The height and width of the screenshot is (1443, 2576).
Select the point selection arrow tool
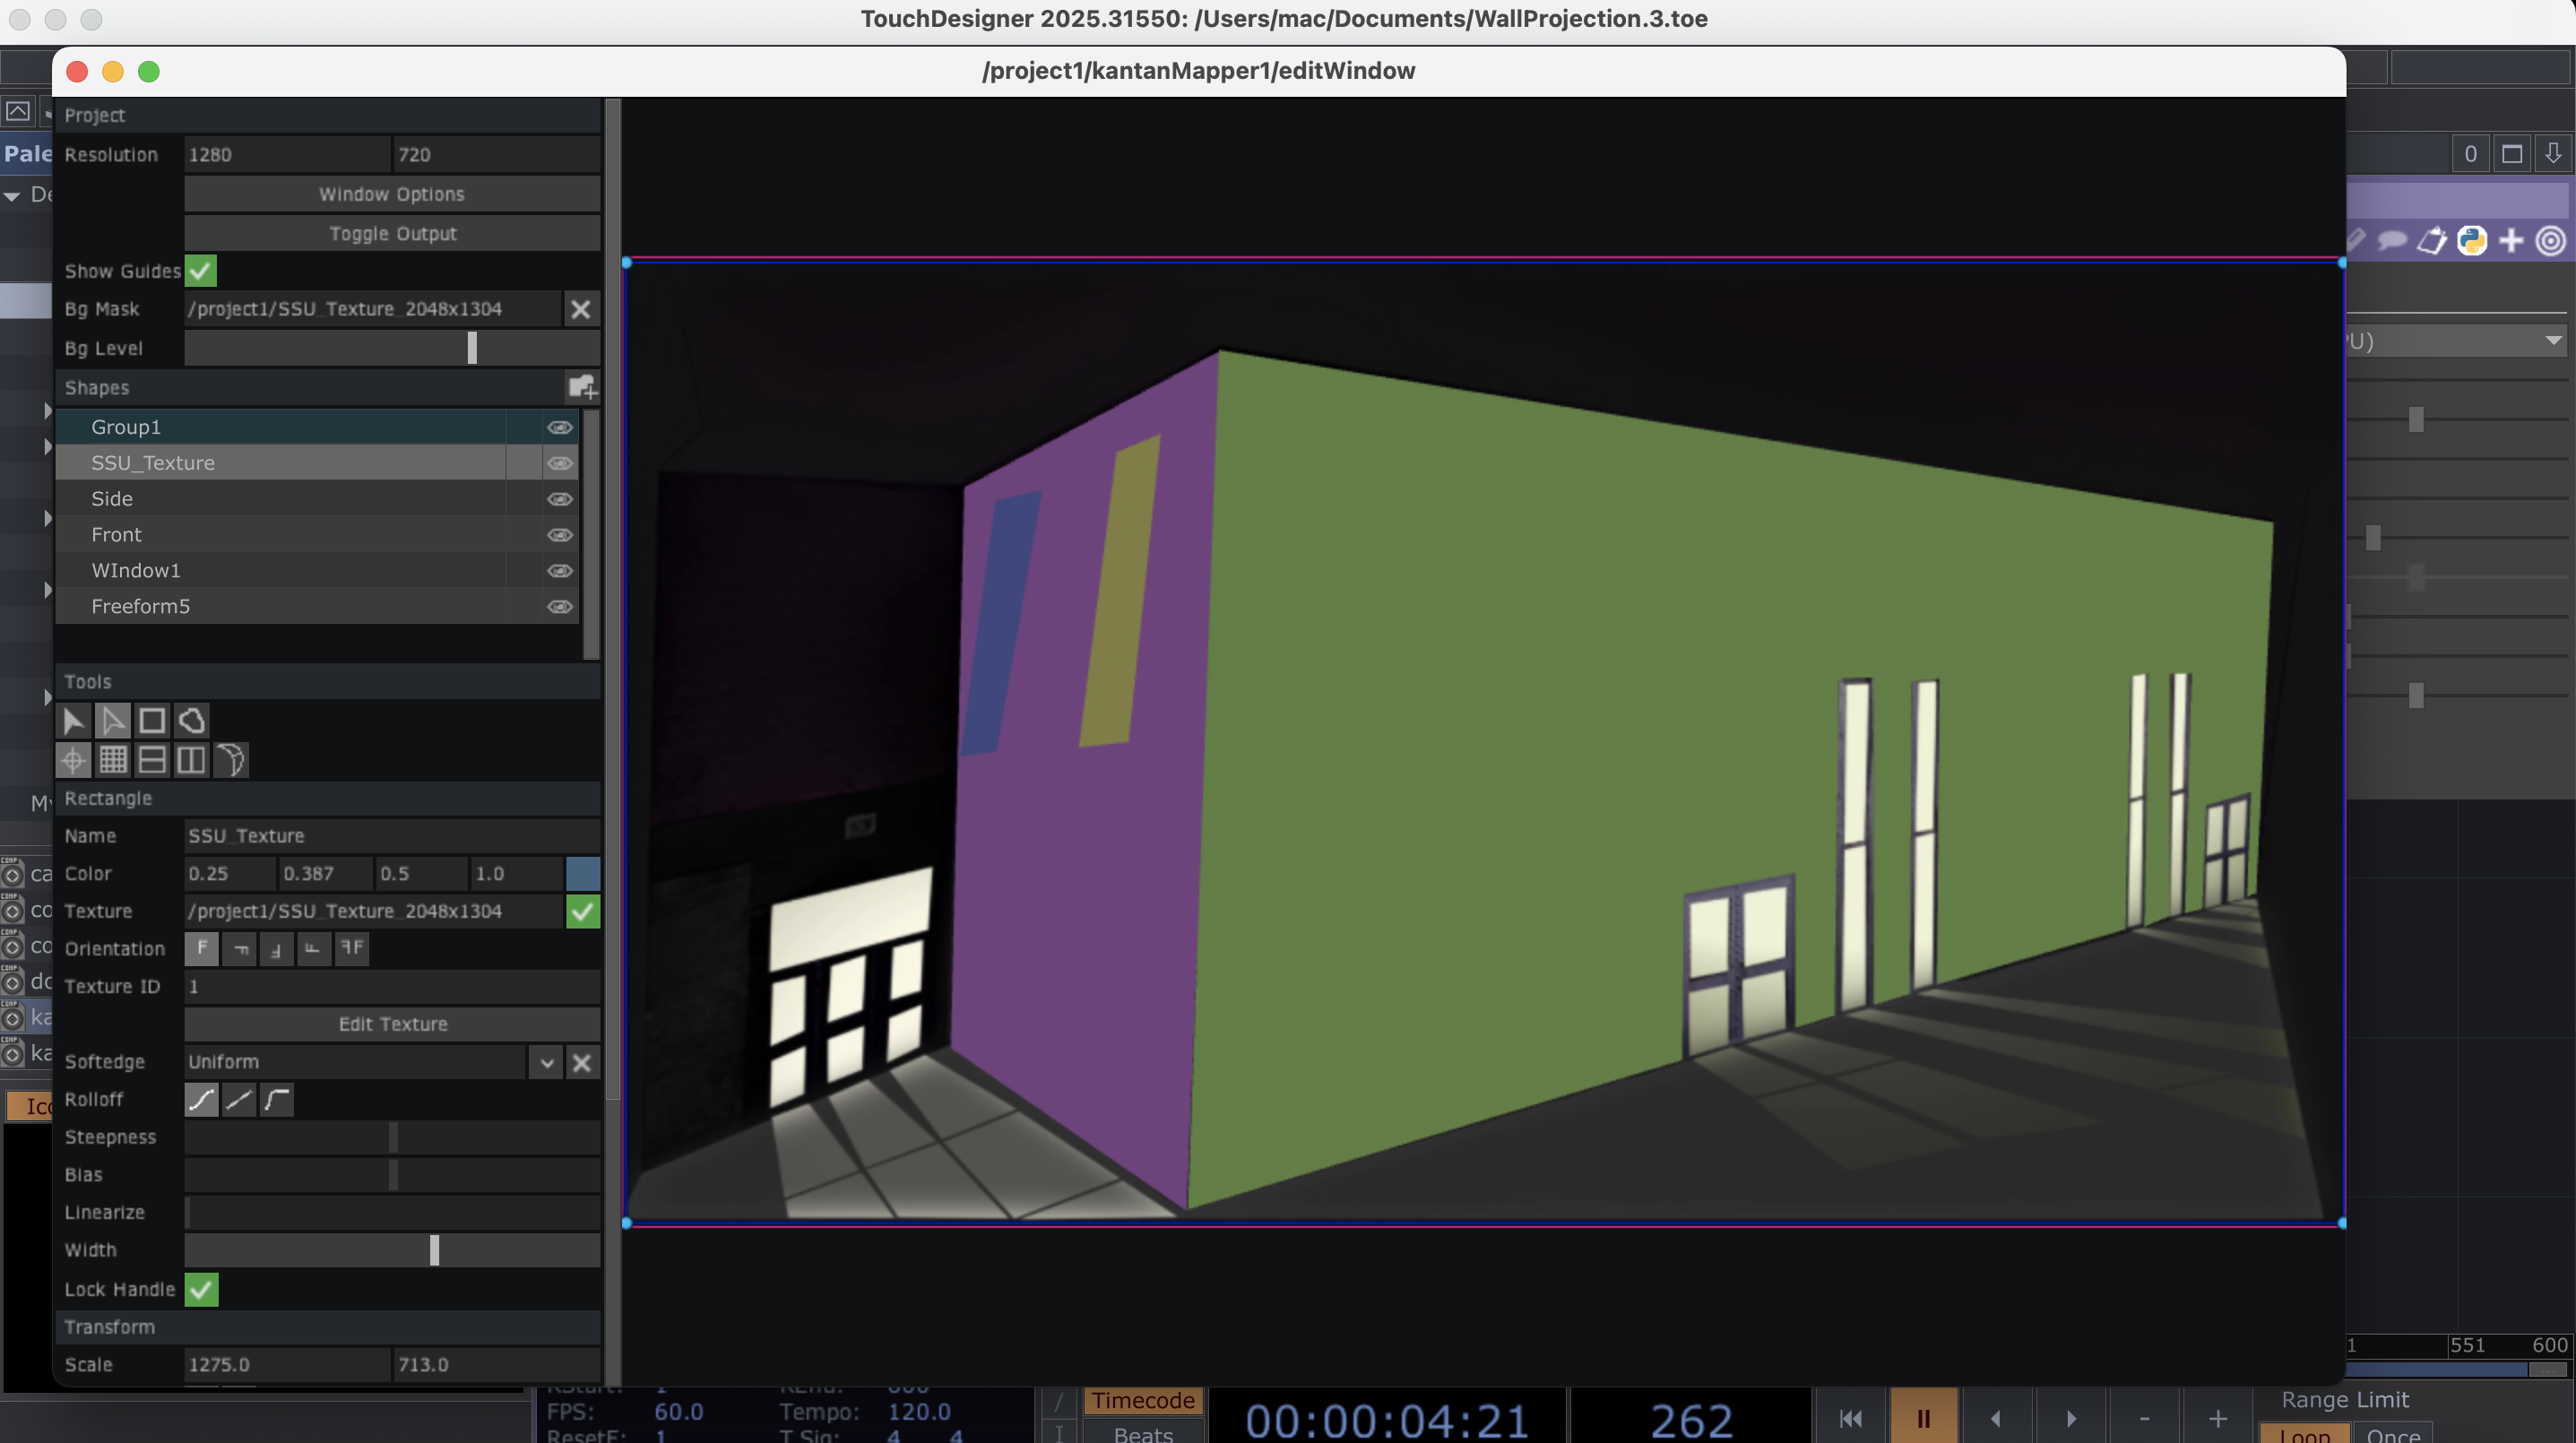[x=112, y=720]
